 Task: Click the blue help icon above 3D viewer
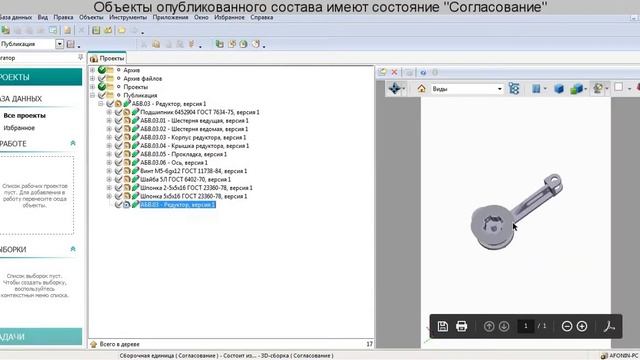pos(423,72)
